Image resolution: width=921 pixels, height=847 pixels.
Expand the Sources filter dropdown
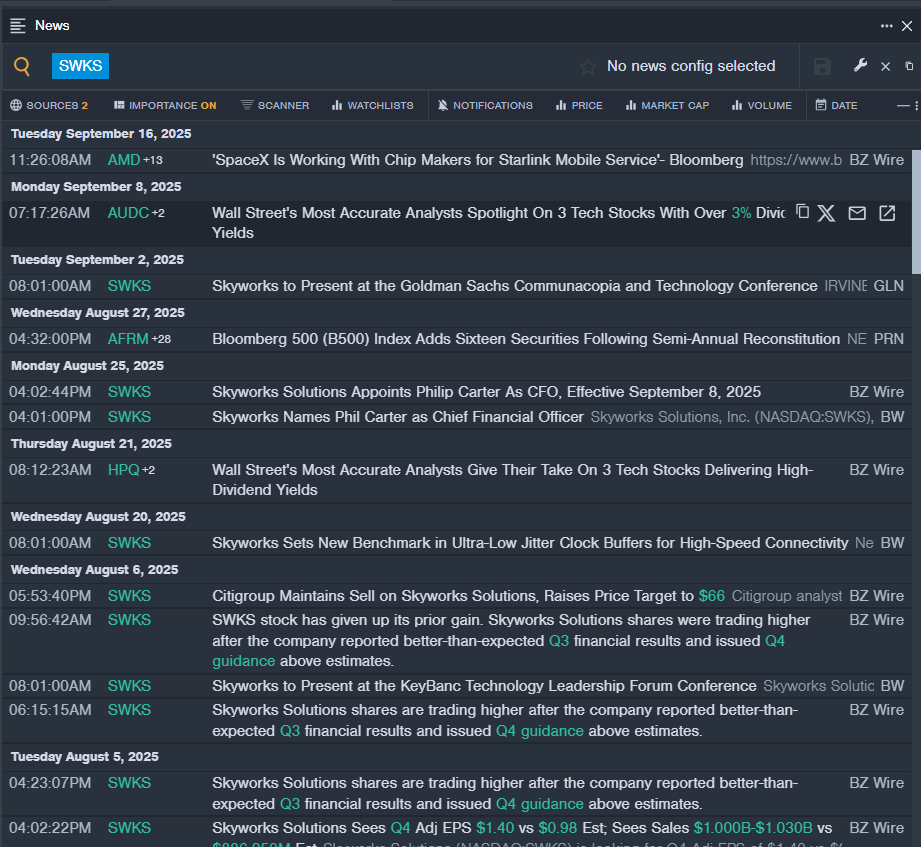[x=49, y=105]
